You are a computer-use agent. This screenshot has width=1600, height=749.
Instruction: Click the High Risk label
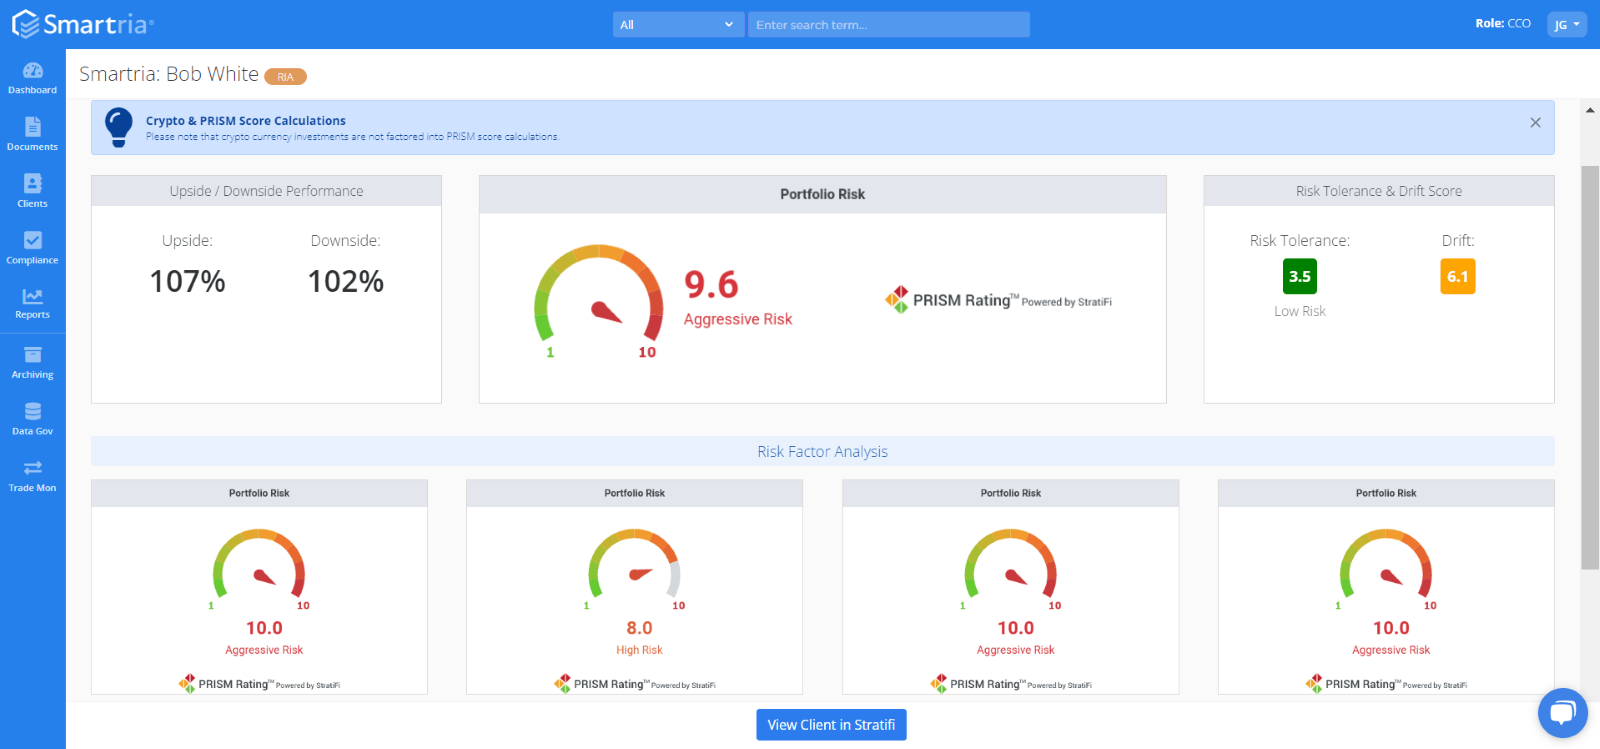tap(639, 650)
